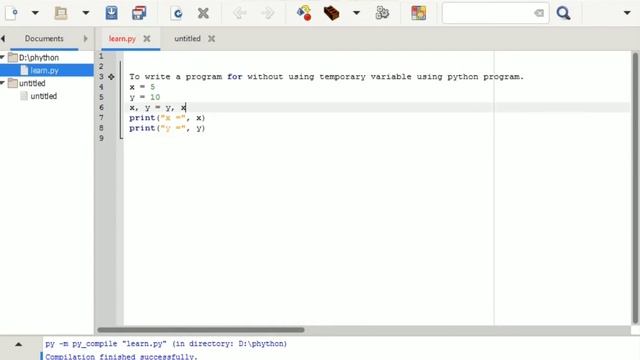Click 'Compilation finished successfully' message
The height and width of the screenshot is (360, 640).
click(121, 356)
